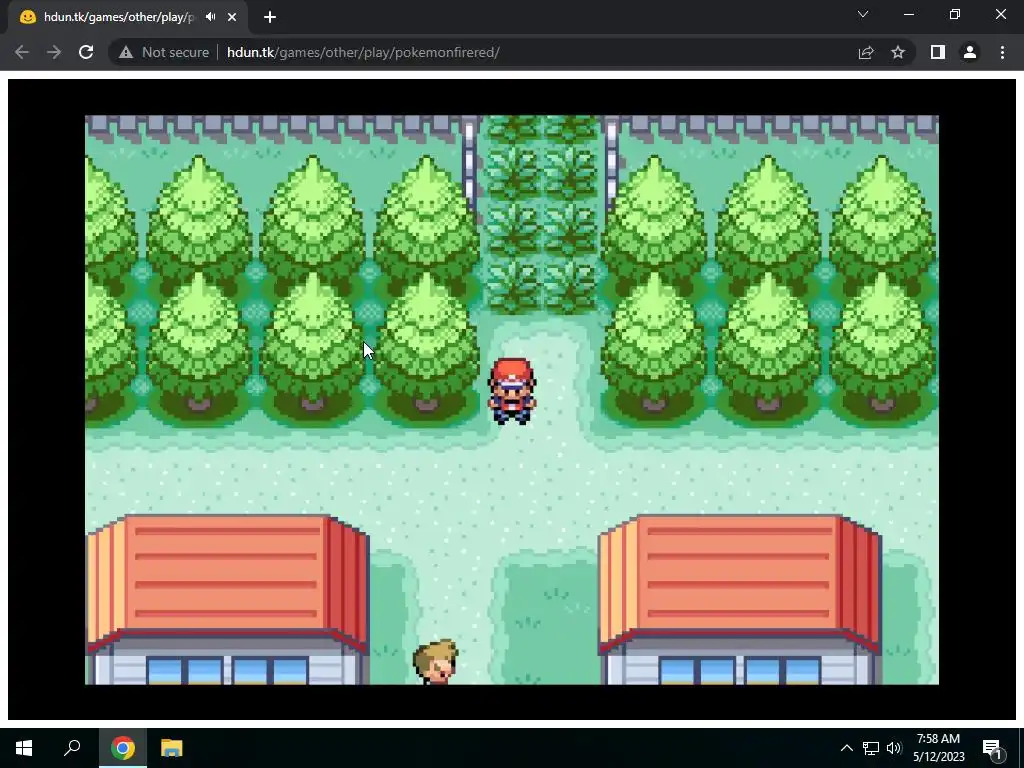Bookmark this page with the star
This screenshot has width=1024, height=768.
898,52
